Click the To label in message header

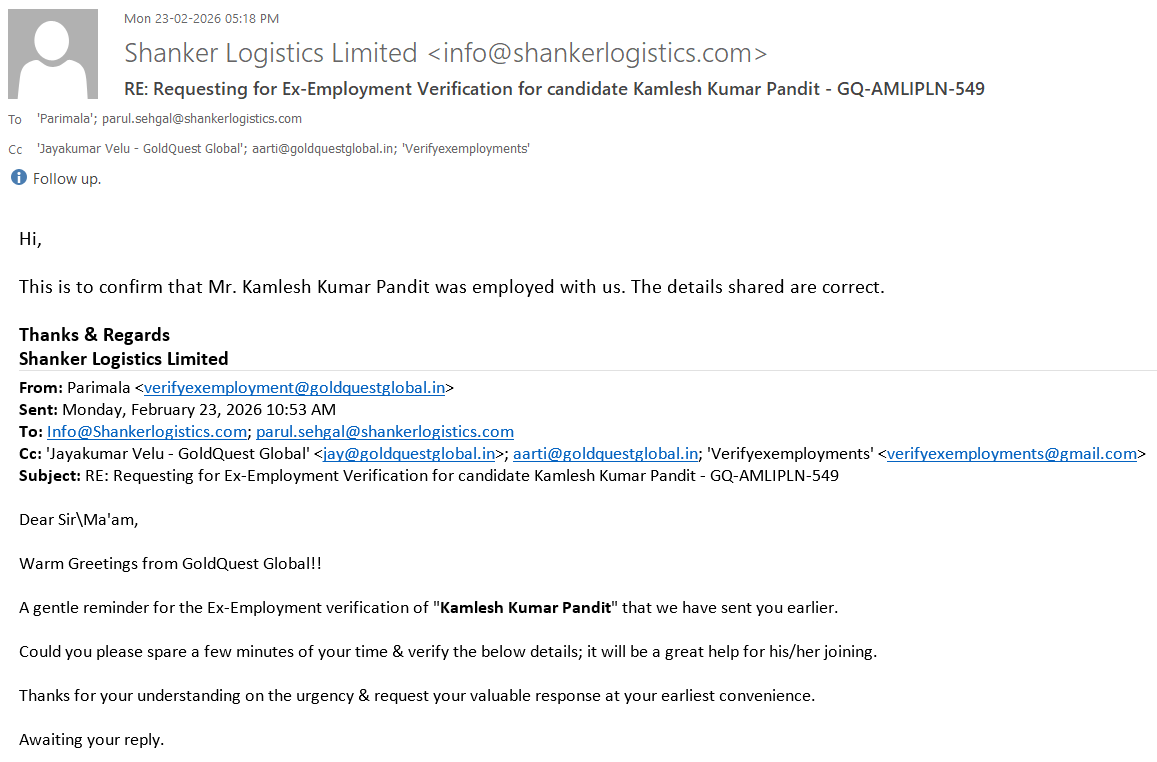coord(15,120)
